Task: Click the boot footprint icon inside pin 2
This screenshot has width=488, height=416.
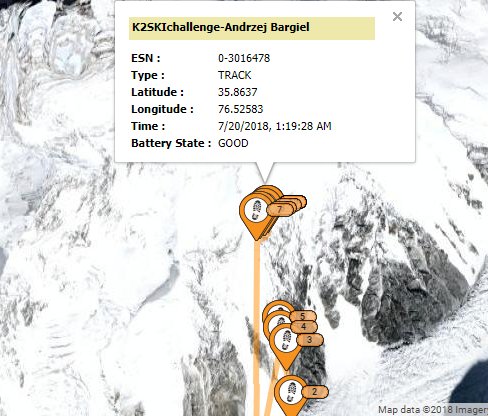Action: click(x=292, y=392)
